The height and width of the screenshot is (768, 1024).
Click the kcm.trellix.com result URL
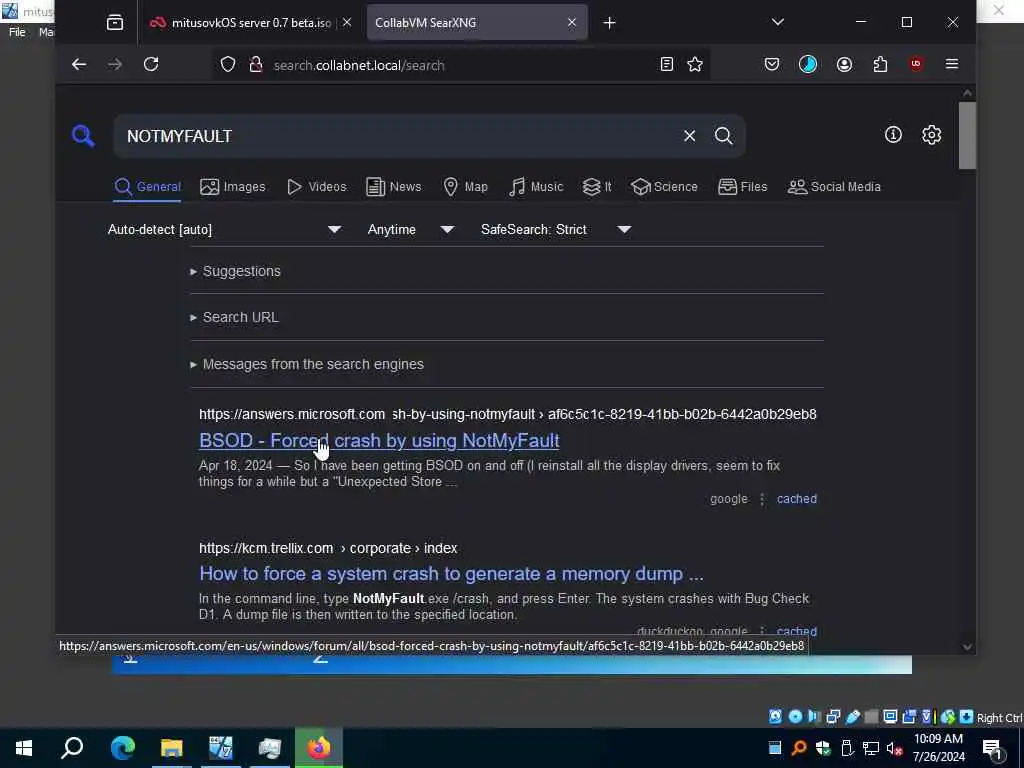click(x=328, y=548)
